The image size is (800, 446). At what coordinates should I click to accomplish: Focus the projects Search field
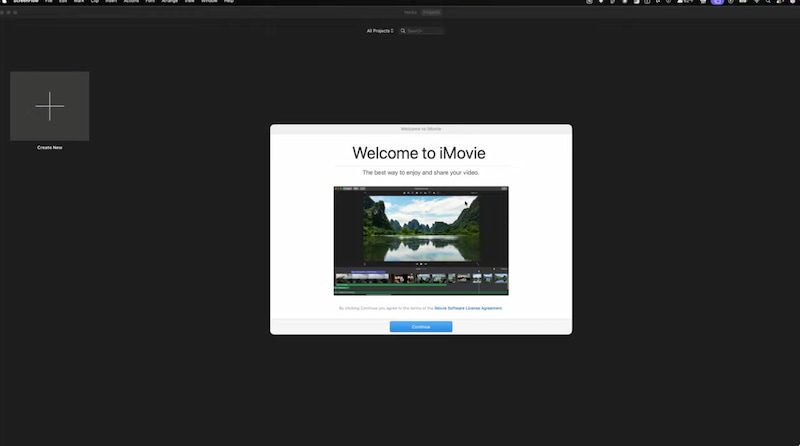point(421,31)
